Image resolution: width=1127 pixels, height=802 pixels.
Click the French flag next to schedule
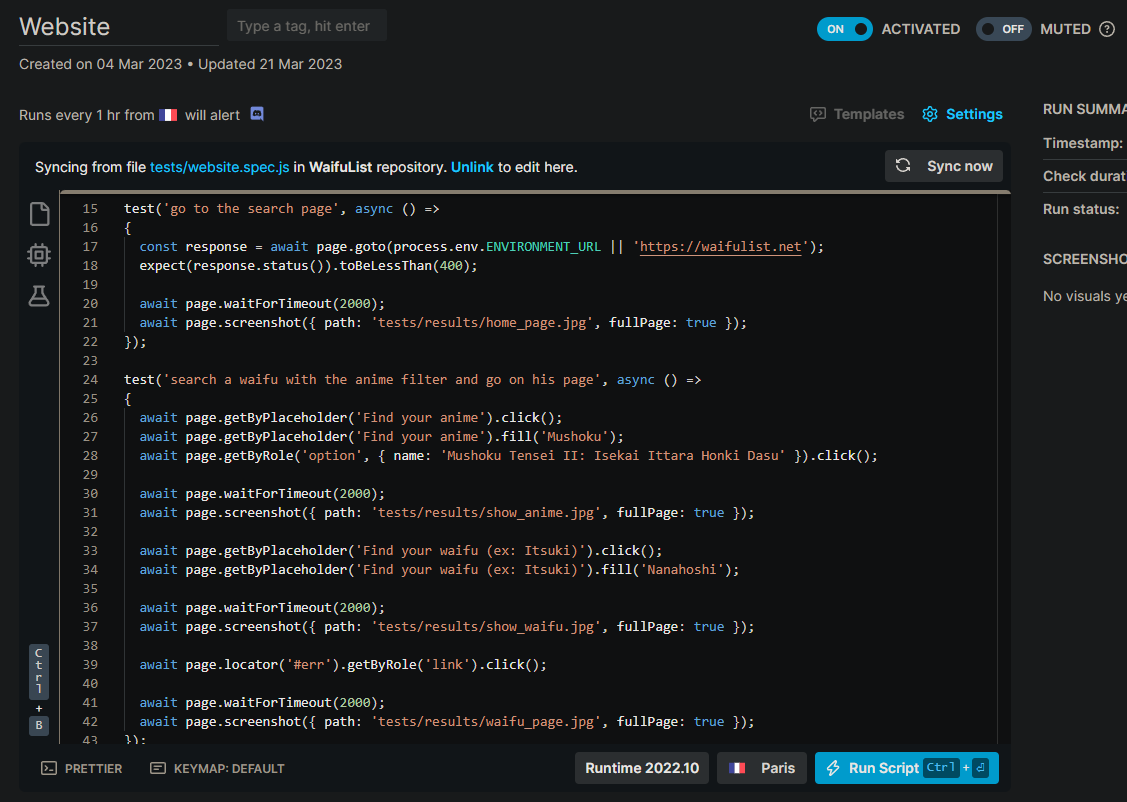[168, 115]
